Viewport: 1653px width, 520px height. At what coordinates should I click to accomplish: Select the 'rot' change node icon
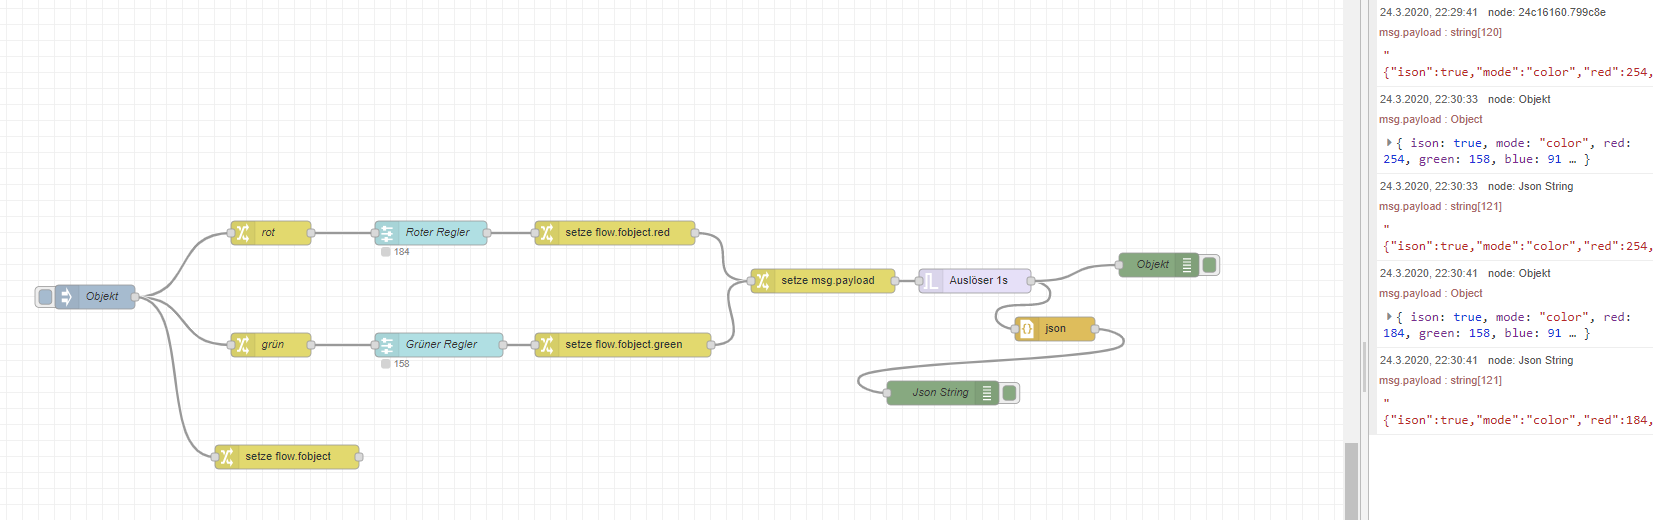(x=242, y=233)
